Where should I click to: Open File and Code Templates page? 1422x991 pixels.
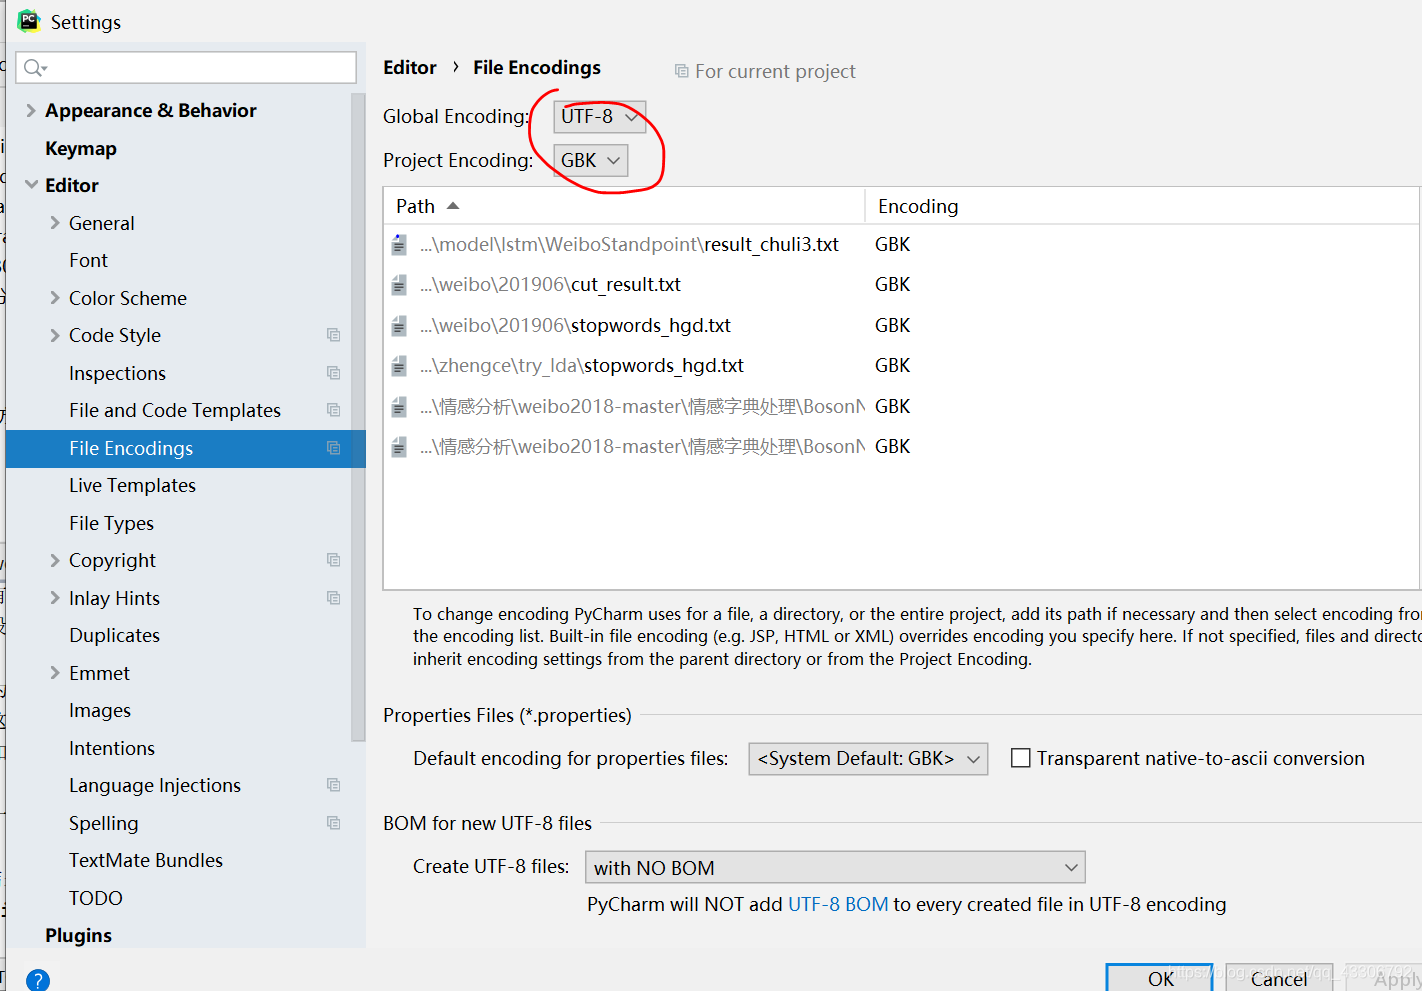[x=175, y=410]
